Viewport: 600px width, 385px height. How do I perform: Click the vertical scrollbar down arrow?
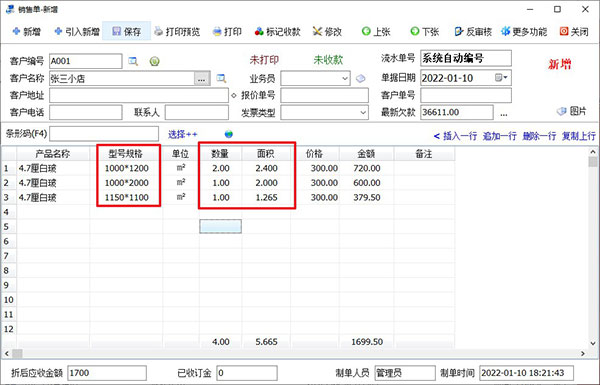(x=593, y=343)
